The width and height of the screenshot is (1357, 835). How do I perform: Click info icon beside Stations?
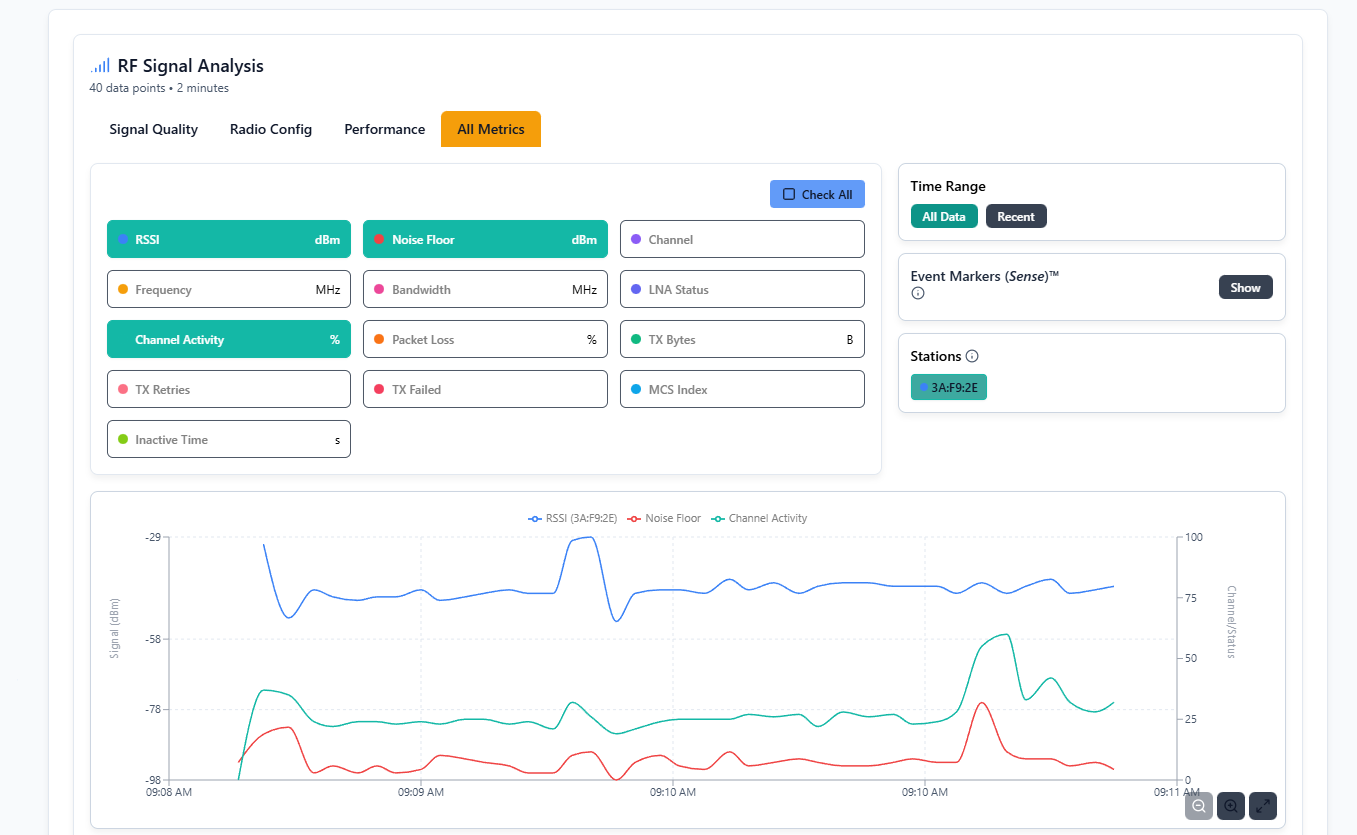click(x=972, y=356)
